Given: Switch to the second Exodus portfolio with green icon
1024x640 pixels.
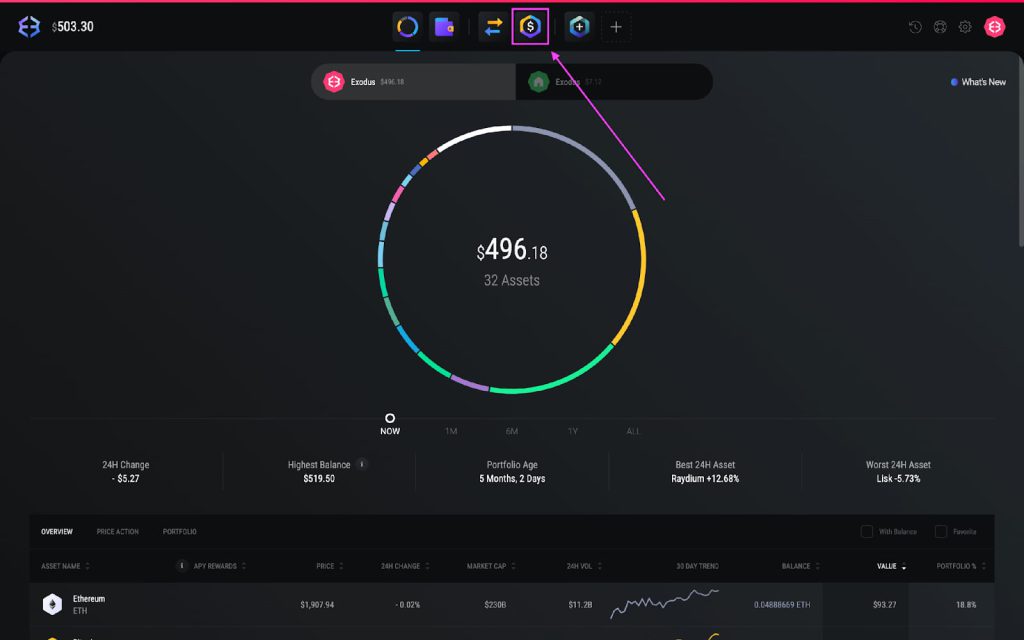Looking at the screenshot, I should 614,82.
